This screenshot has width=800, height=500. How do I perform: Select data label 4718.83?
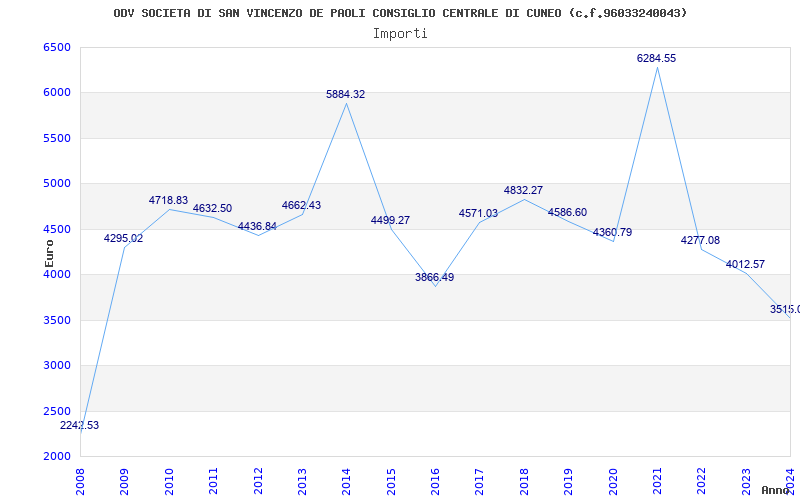pyautogui.click(x=168, y=201)
